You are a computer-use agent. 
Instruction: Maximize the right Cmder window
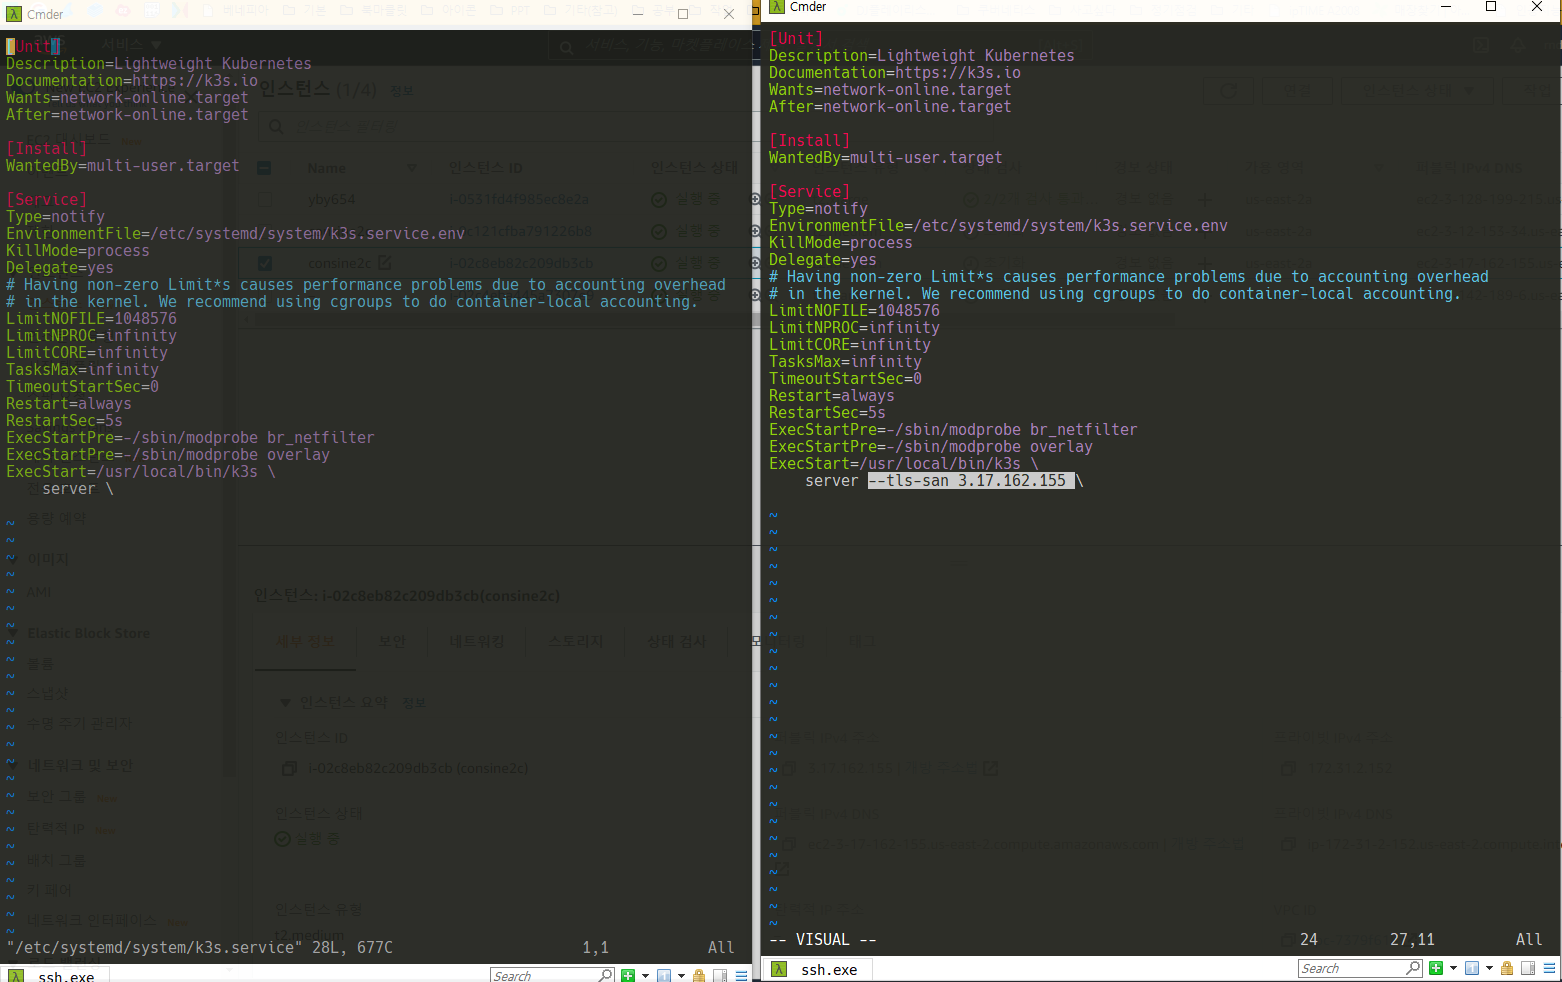1491,7
